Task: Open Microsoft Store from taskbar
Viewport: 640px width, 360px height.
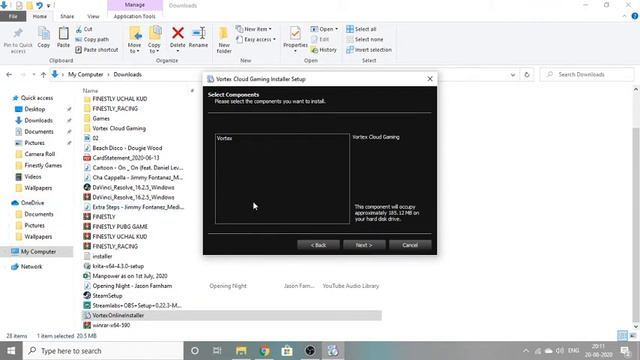Action: (x=287, y=351)
